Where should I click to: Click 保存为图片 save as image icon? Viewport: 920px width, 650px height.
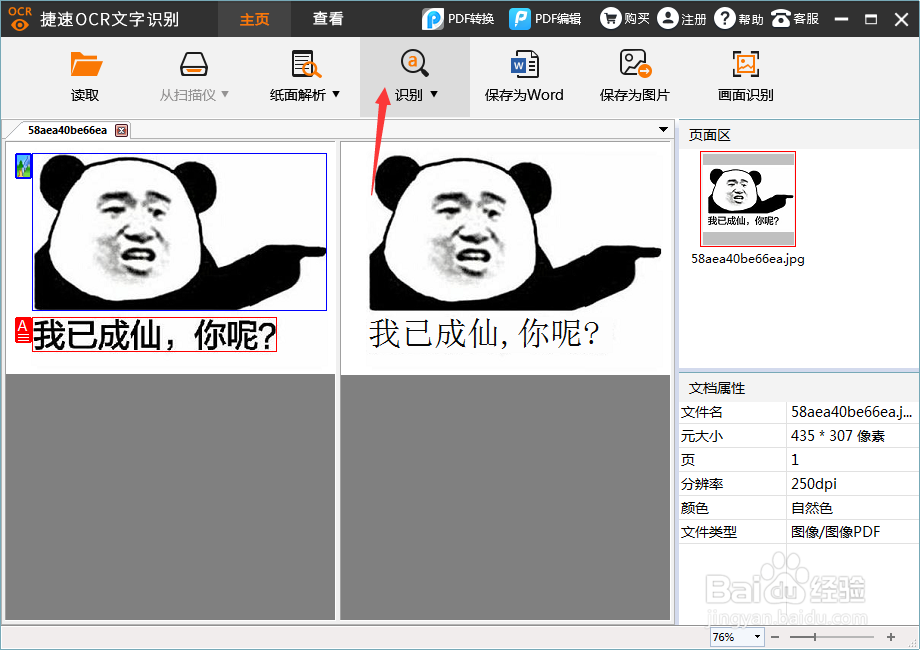(x=635, y=63)
